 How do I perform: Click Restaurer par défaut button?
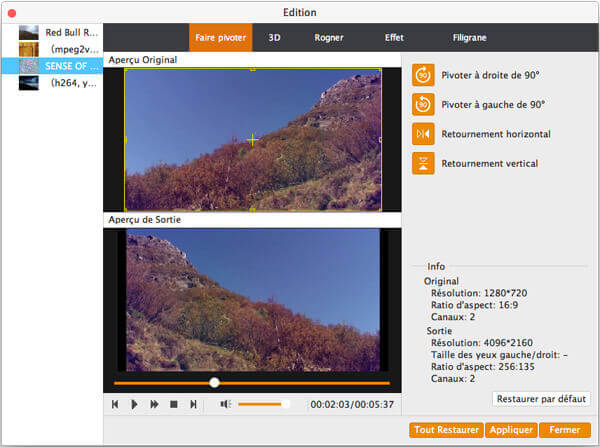541,399
